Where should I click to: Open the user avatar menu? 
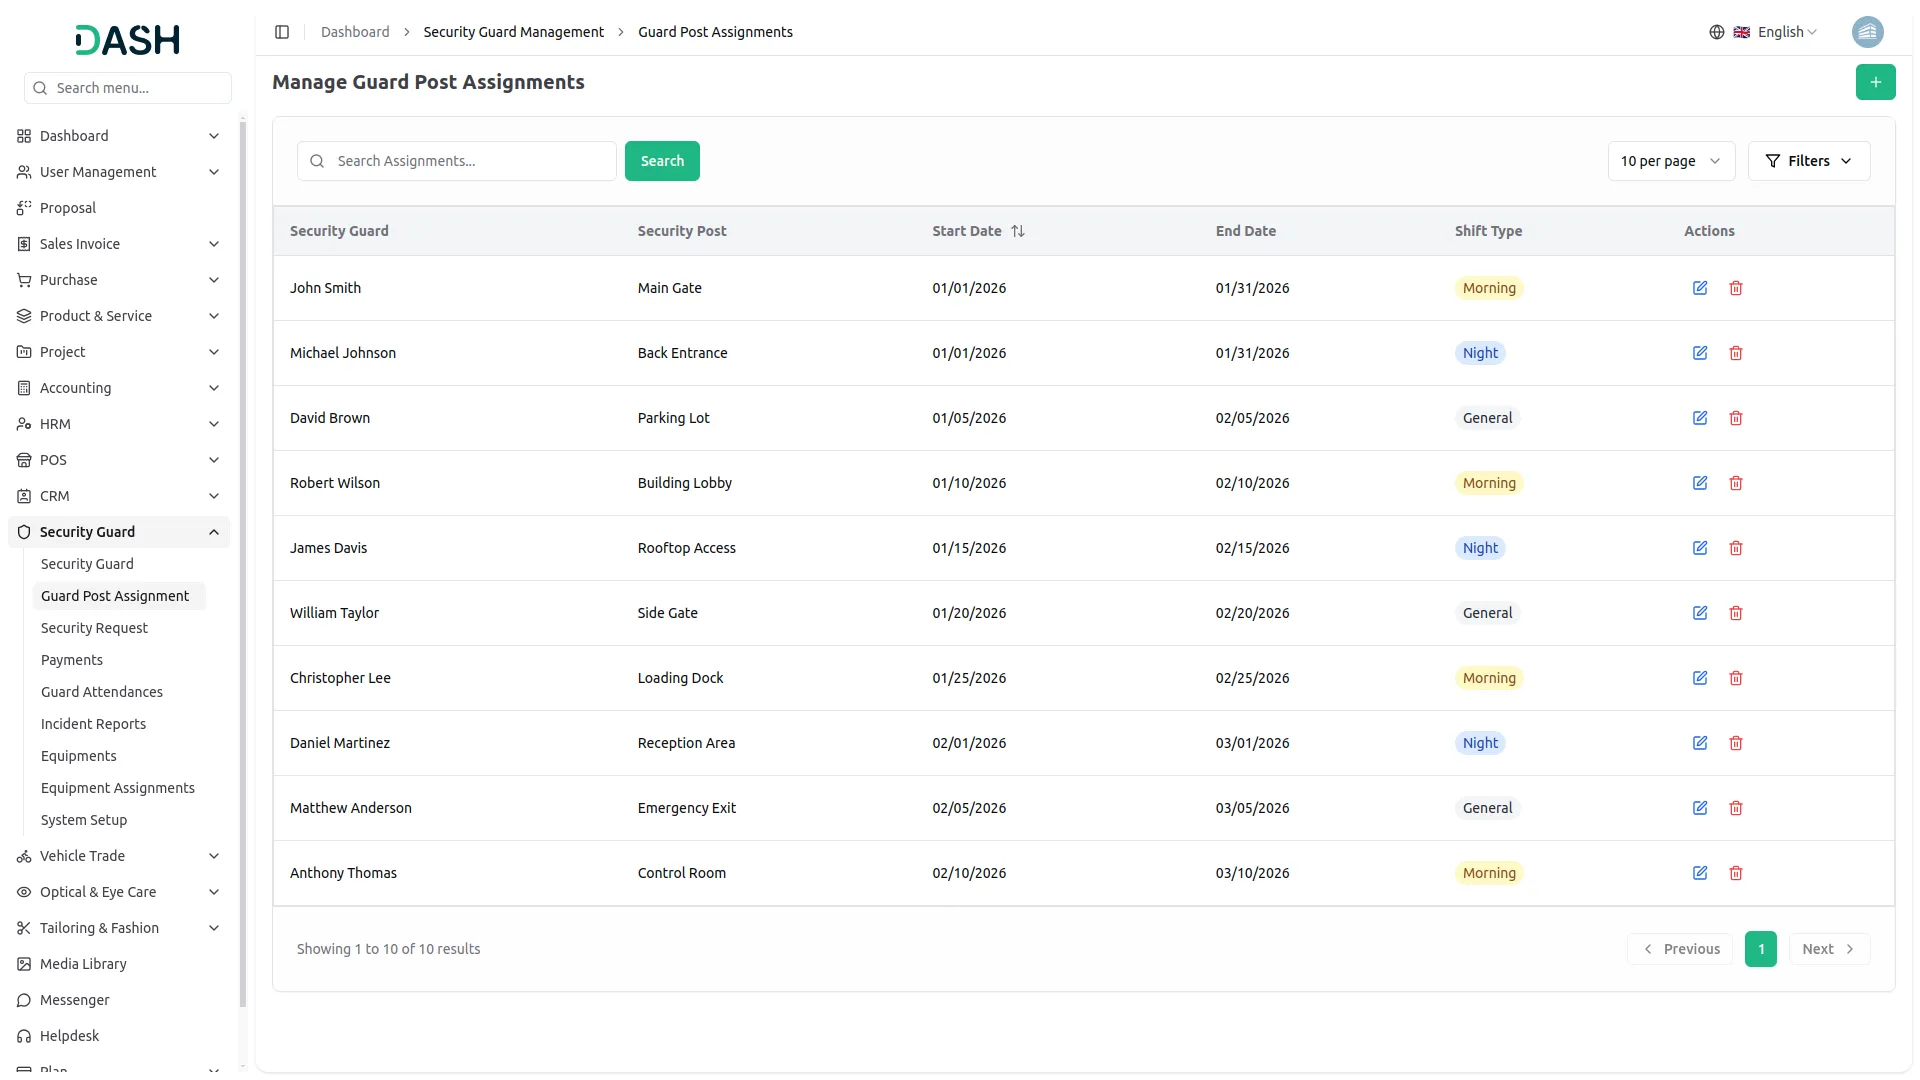tap(1867, 32)
